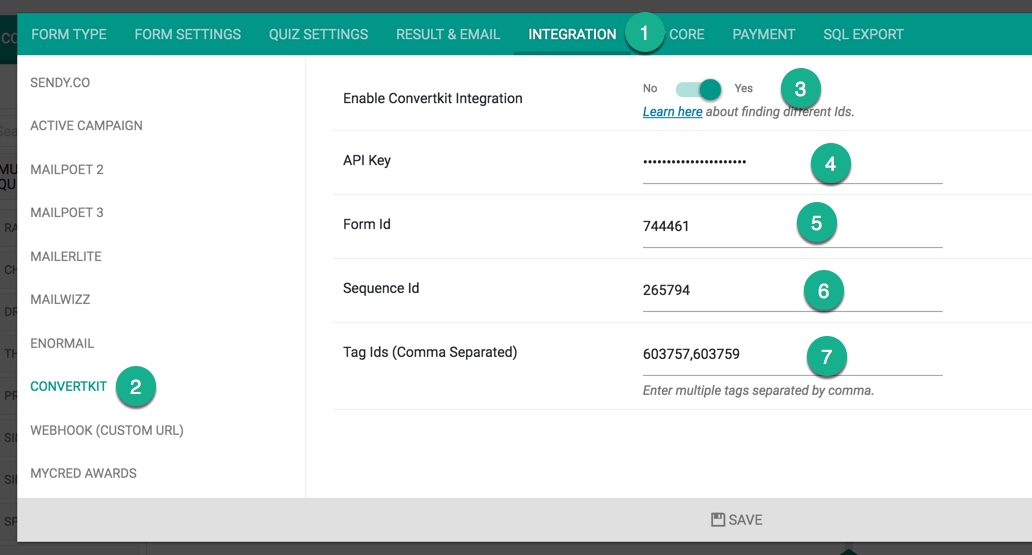Select Enormail integration

(x=62, y=343)
